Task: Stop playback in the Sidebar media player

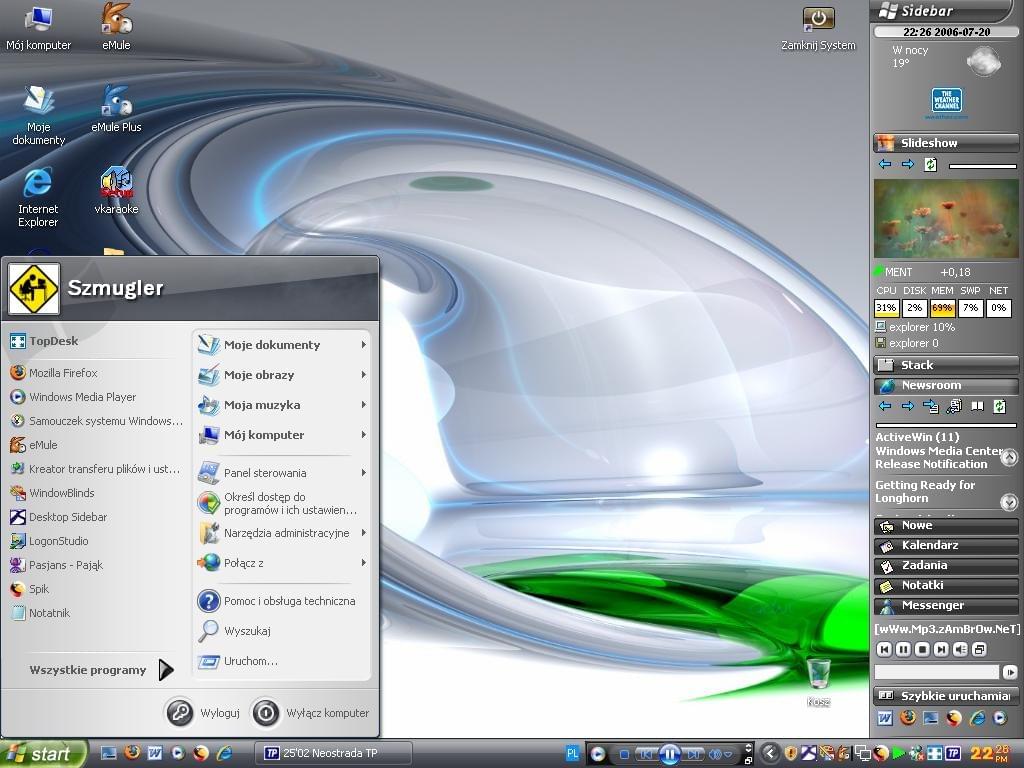Action: pos(922,649)
